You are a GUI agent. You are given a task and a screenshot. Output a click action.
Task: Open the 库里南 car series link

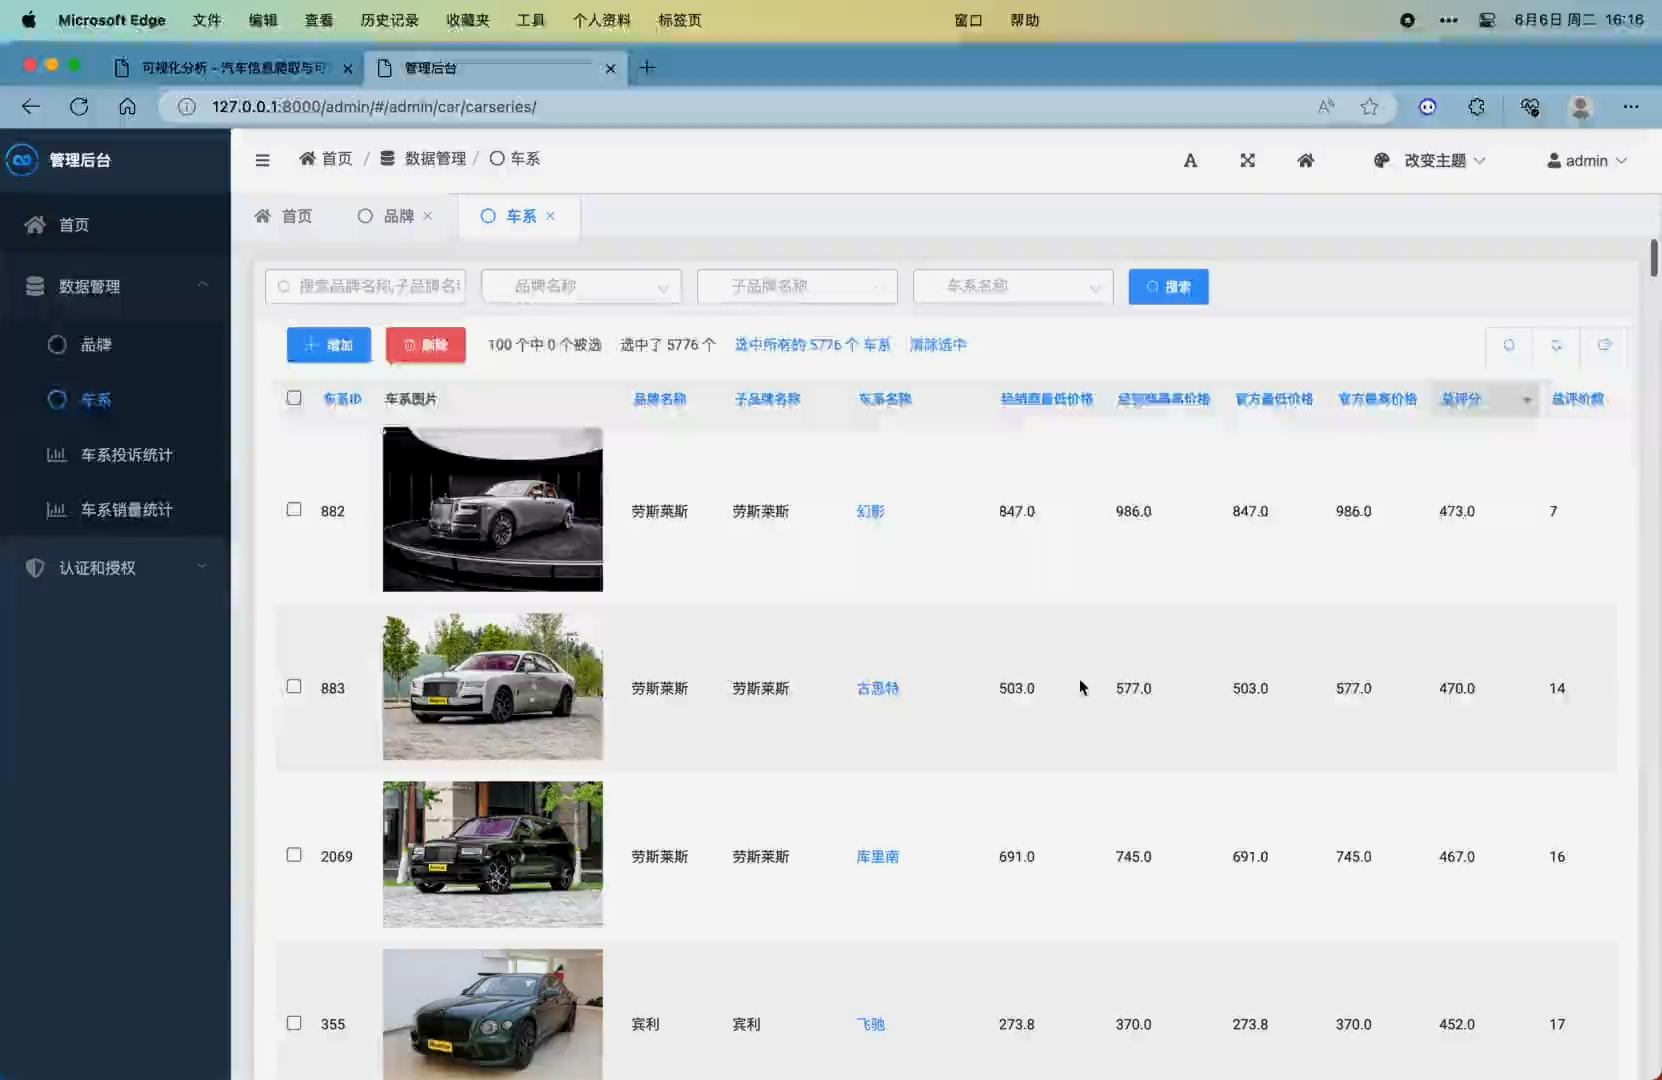pos(878,856)
